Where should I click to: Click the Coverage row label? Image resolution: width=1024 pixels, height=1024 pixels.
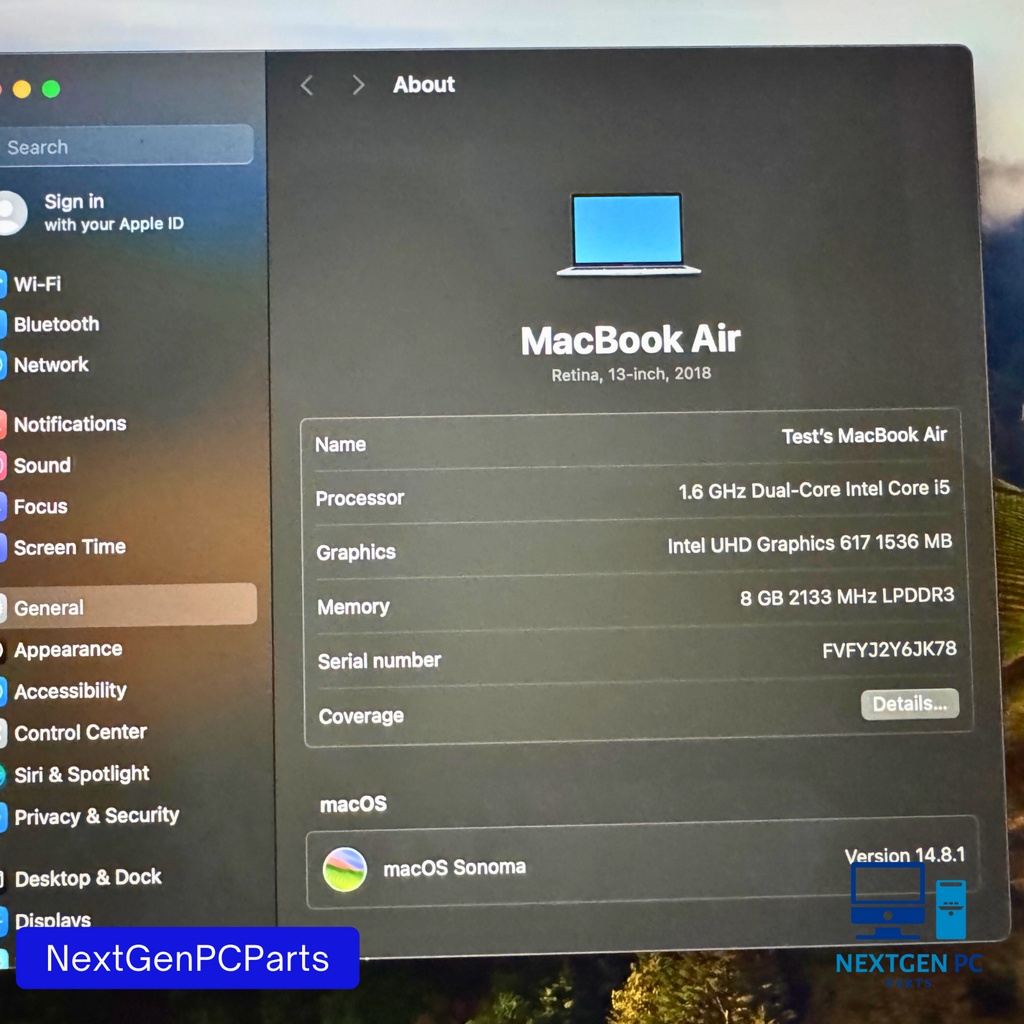(x=361, y=716)
